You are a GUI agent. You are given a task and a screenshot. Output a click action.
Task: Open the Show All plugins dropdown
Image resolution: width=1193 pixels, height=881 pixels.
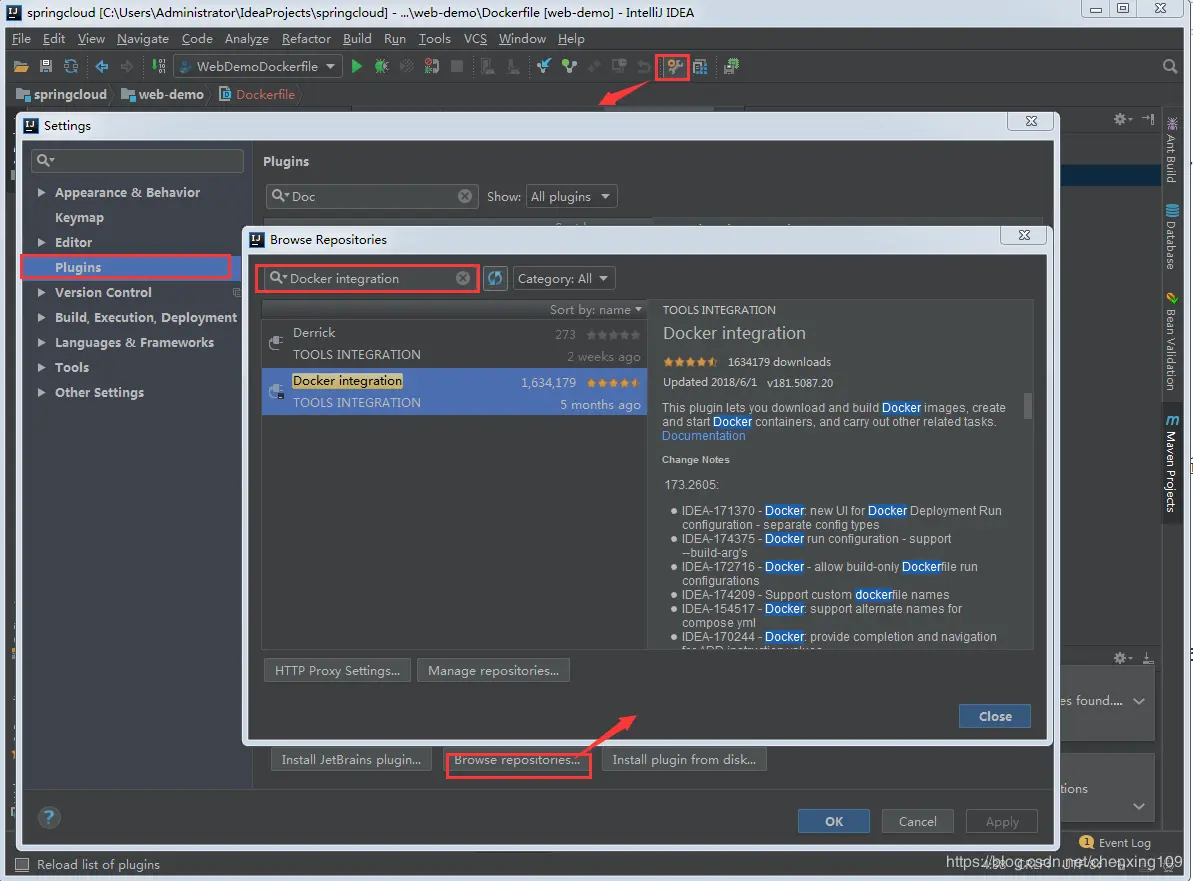pyautogui.click(x=571, y=196)
